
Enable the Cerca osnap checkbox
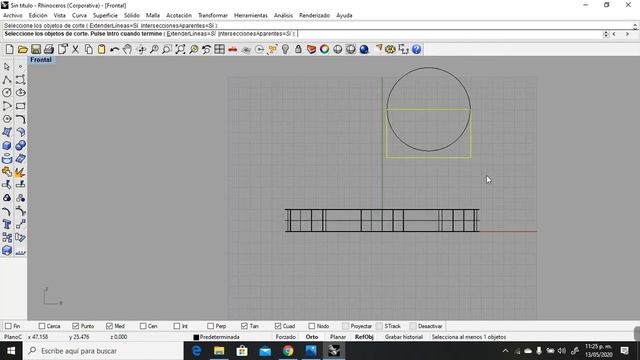pos(42,326)
